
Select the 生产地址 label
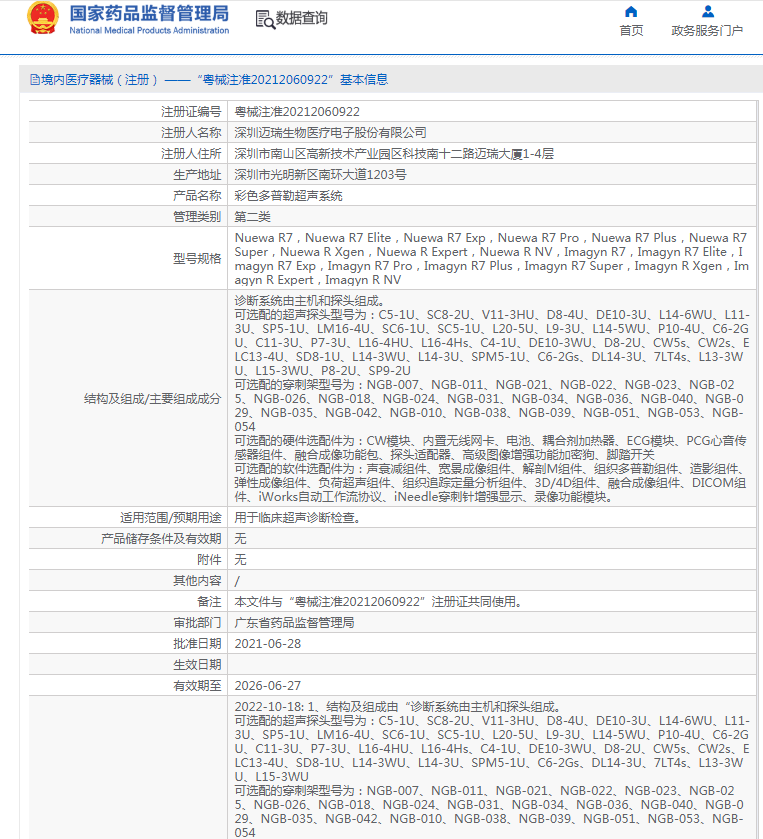tap(197, 175)
